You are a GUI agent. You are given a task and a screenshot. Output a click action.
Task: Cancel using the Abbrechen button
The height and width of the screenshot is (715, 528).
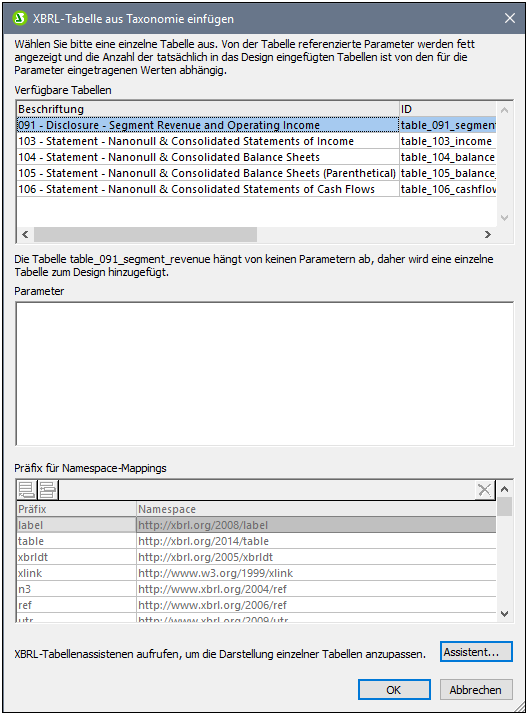tap(476, 690)
